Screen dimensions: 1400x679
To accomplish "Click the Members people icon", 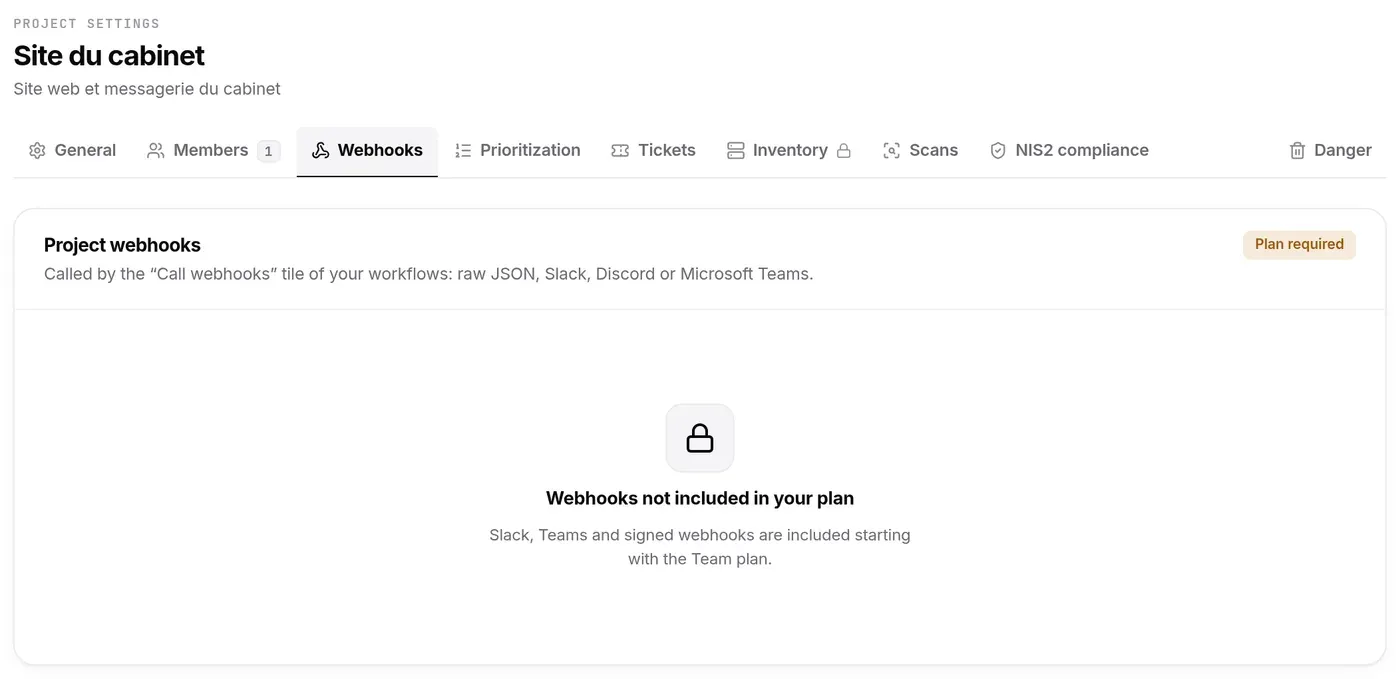I will (x=156, y=151).
